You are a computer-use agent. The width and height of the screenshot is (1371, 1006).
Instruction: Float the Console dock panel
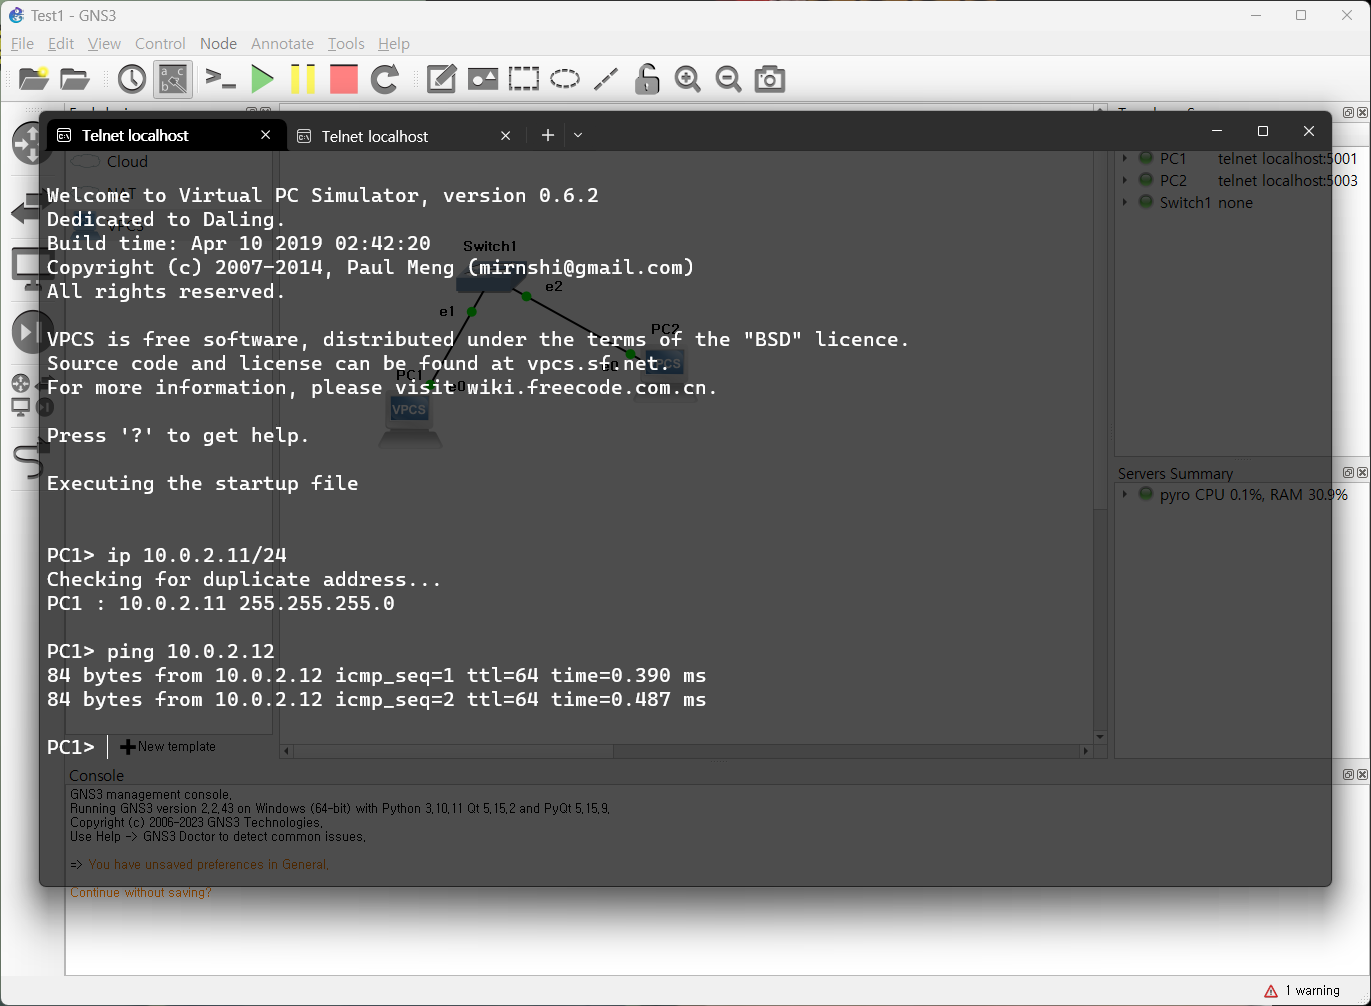[1348, 775]
